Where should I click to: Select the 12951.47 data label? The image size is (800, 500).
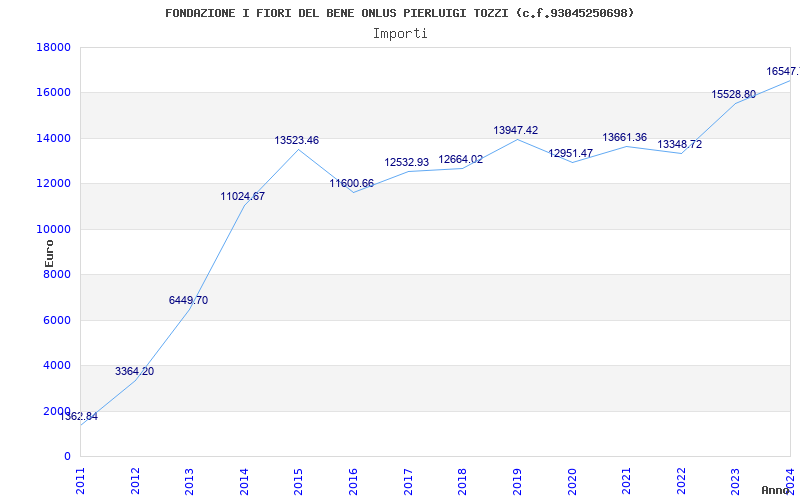[x=570, y=153]
